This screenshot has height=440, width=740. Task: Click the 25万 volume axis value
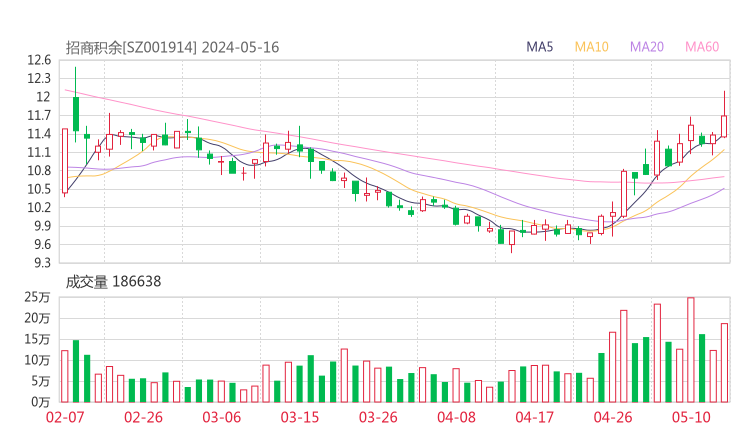coord(37,297)
